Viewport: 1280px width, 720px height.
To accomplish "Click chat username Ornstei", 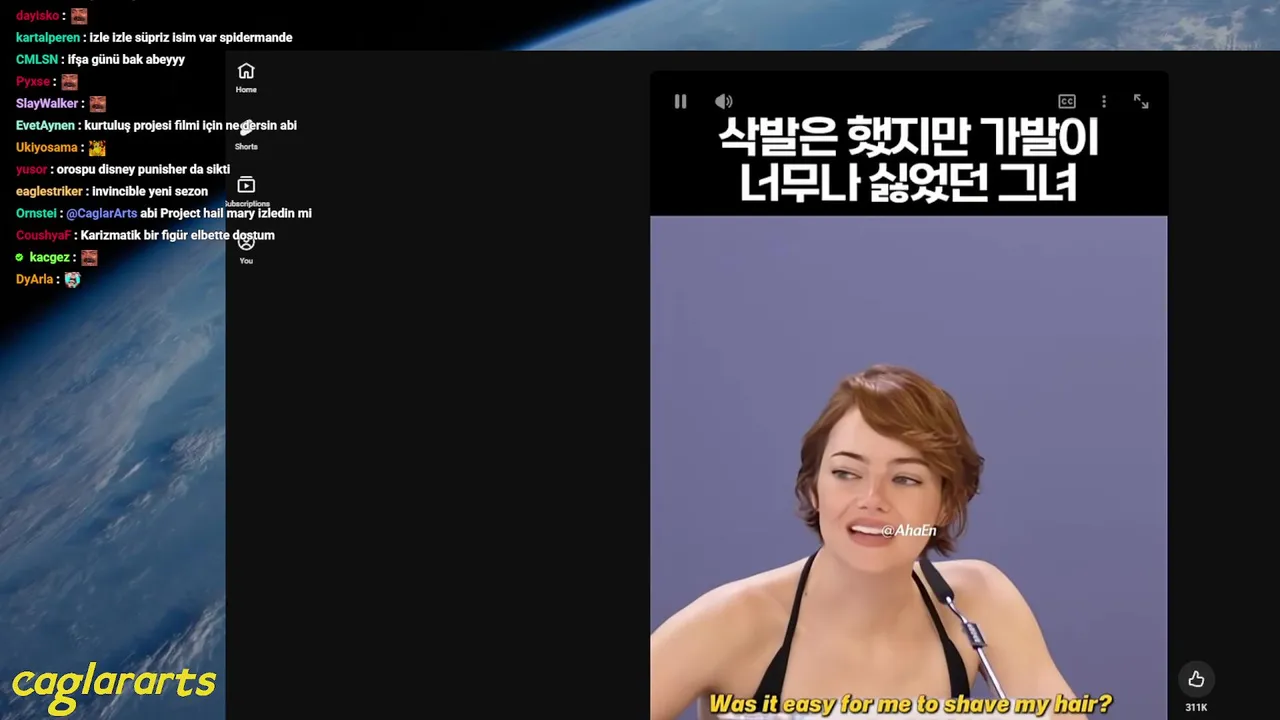I will click(36, 213).
